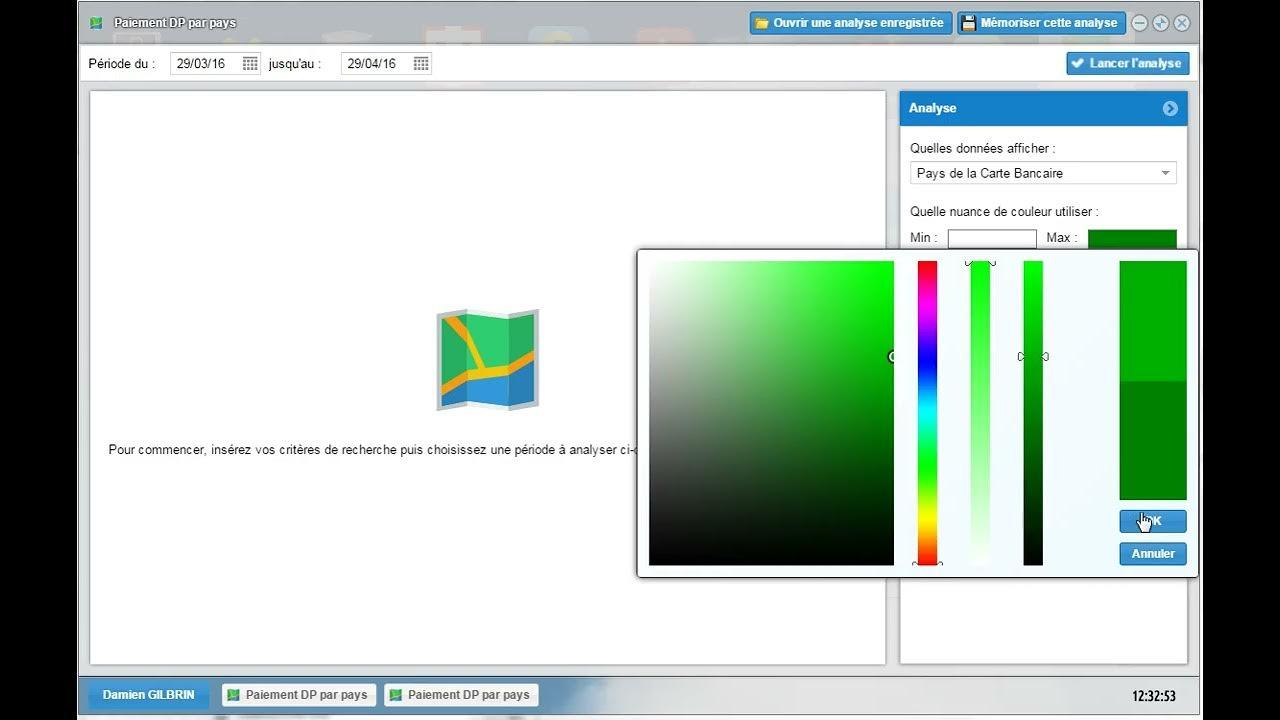
Task: Edit the end date field 29/04/16
Action: pos(377,63)
